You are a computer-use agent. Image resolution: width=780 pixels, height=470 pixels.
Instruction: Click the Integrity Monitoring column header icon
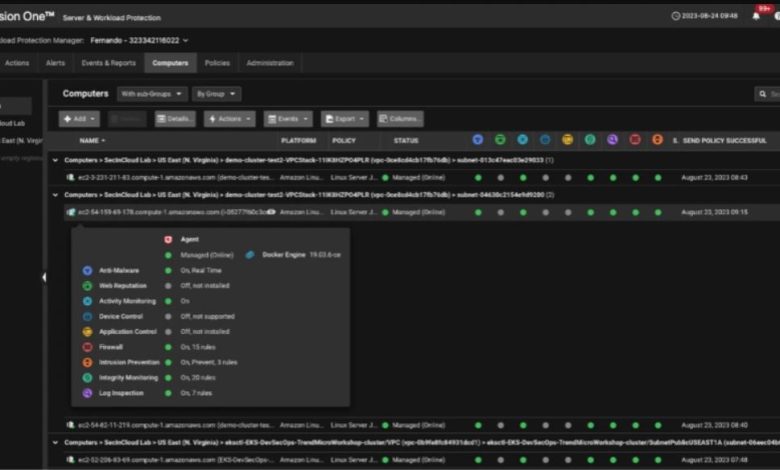[590, 140]
